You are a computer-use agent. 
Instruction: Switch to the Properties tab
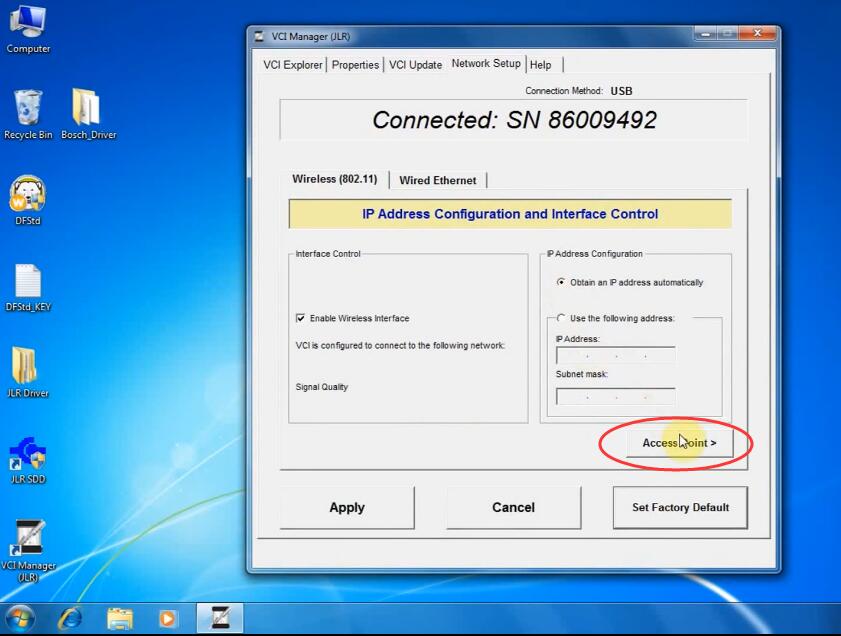click(x=355, y=65)
